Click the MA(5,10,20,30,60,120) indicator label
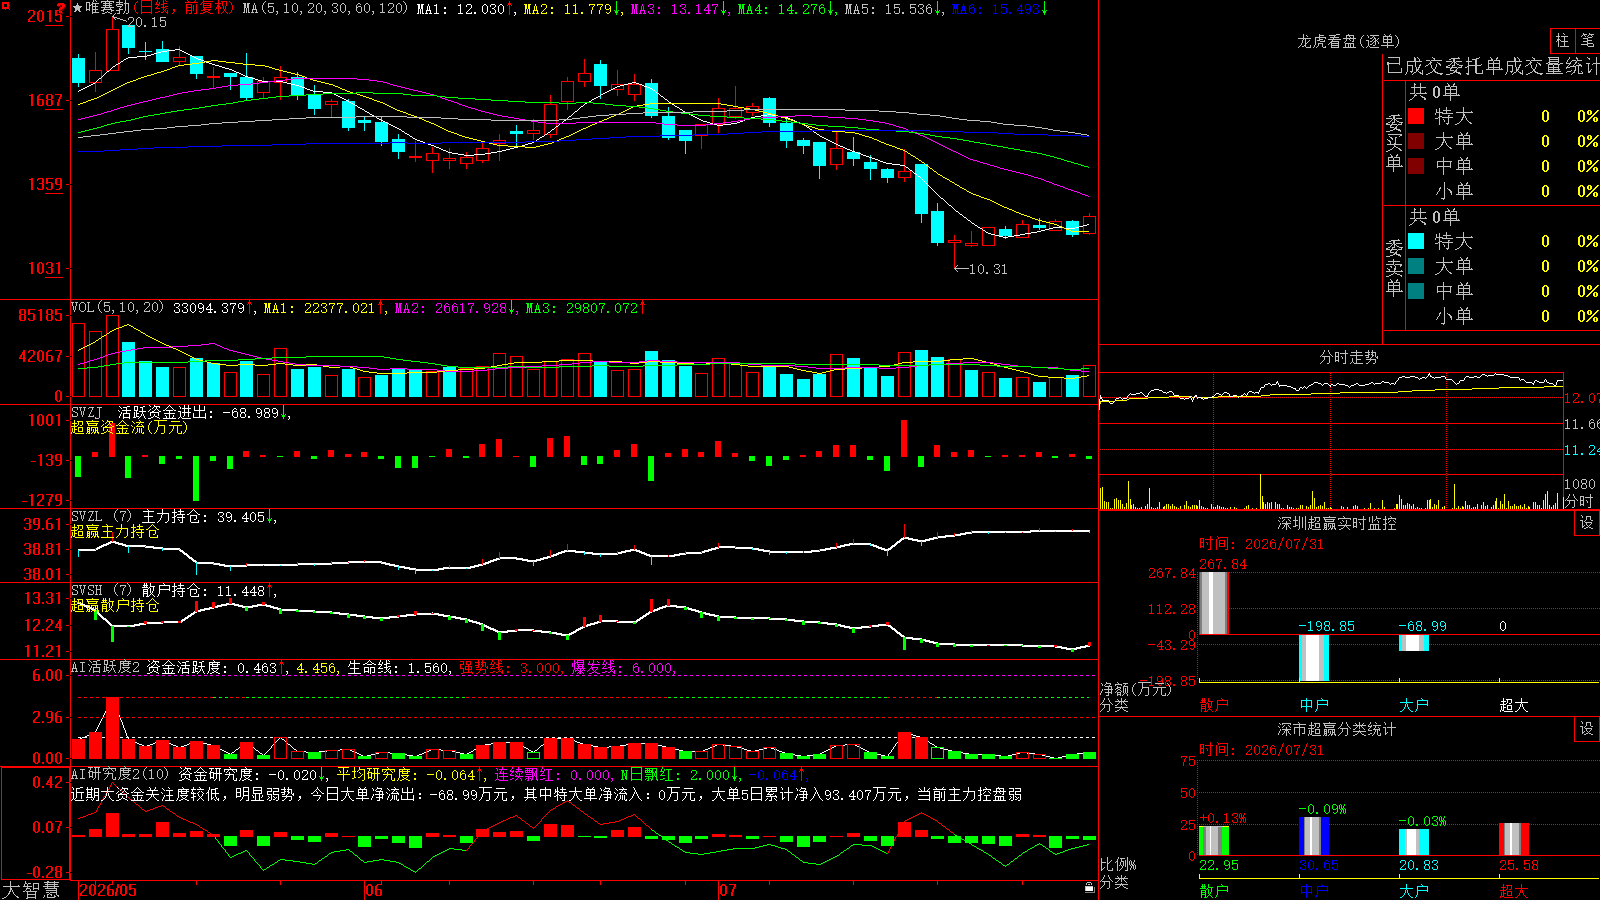 (x=325, y=8)
